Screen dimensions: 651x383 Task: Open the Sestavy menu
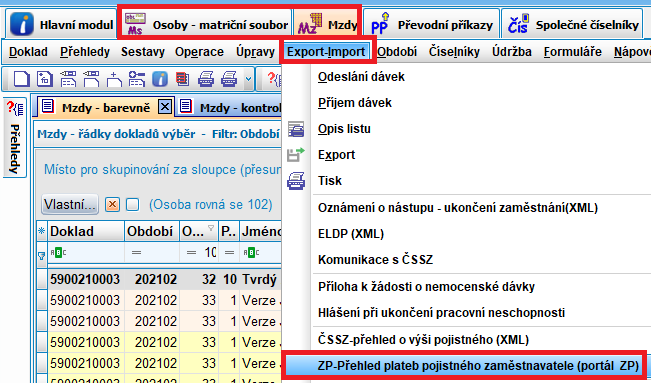142,52
